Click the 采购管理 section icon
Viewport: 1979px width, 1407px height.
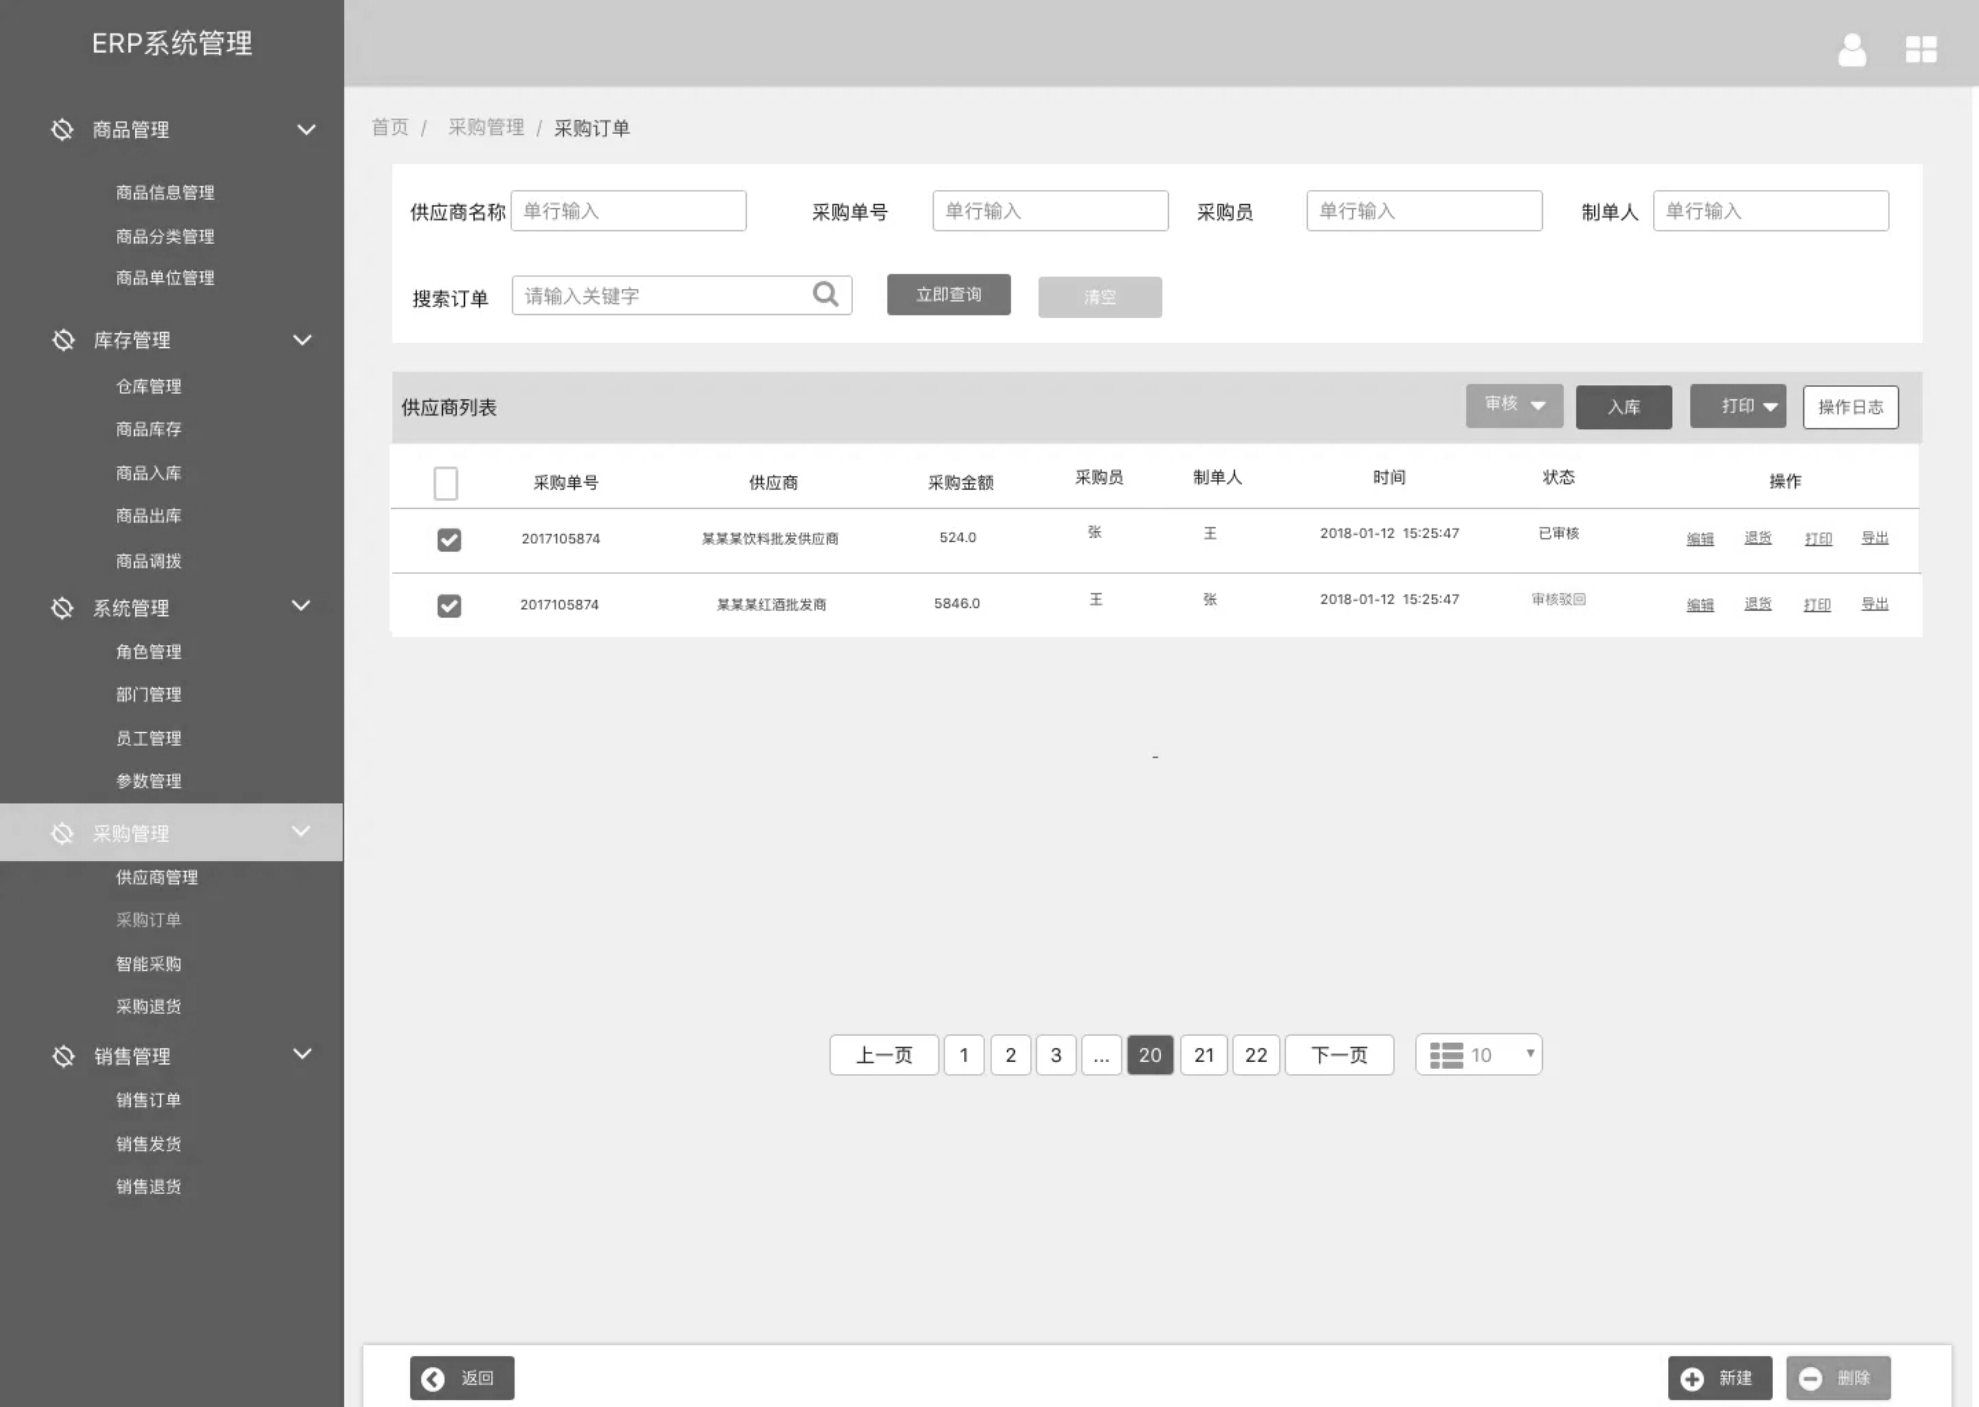[62, 833]
